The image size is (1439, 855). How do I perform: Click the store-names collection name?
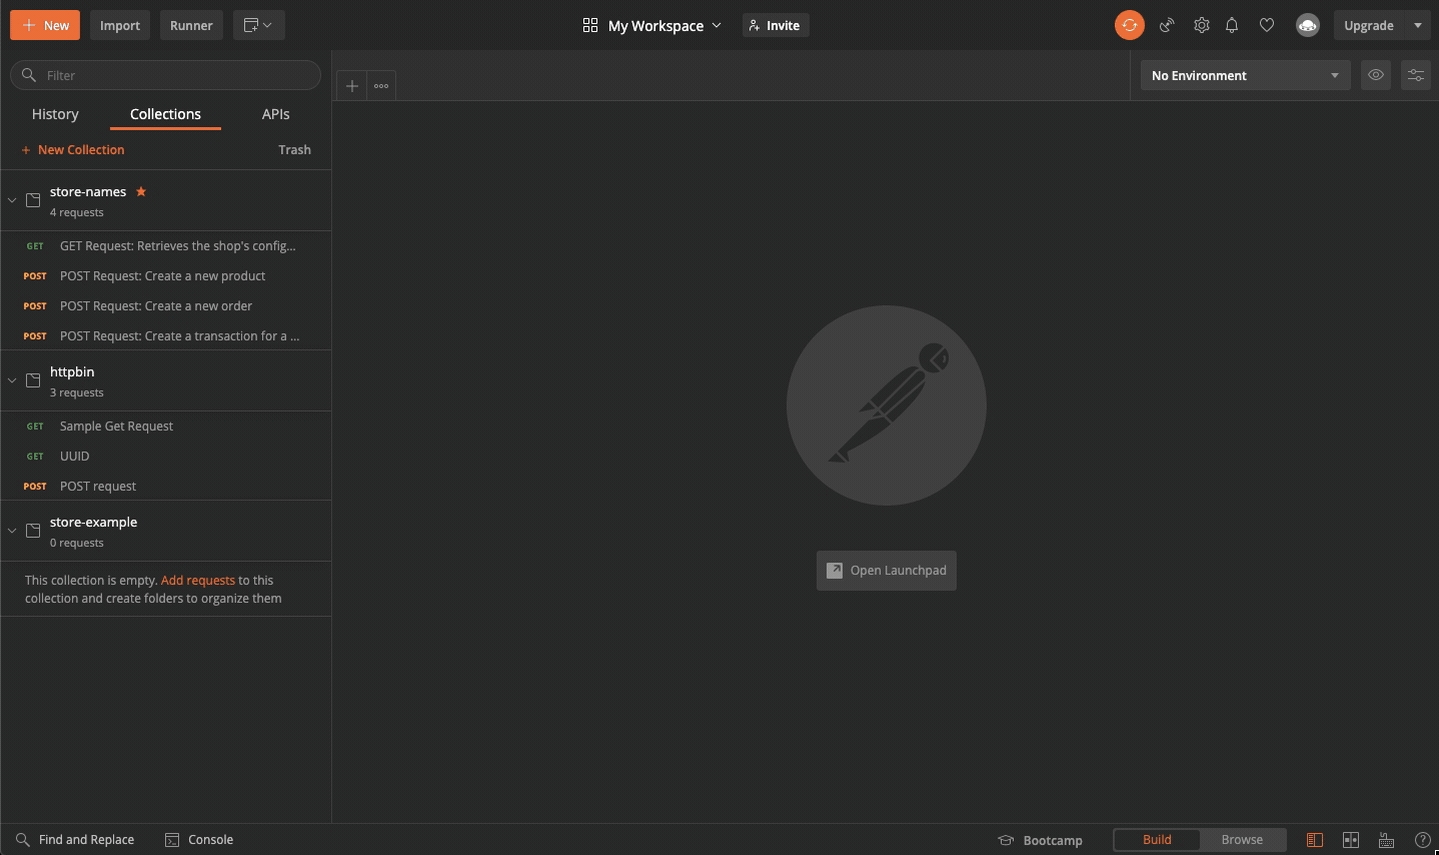tap(88, 191)
